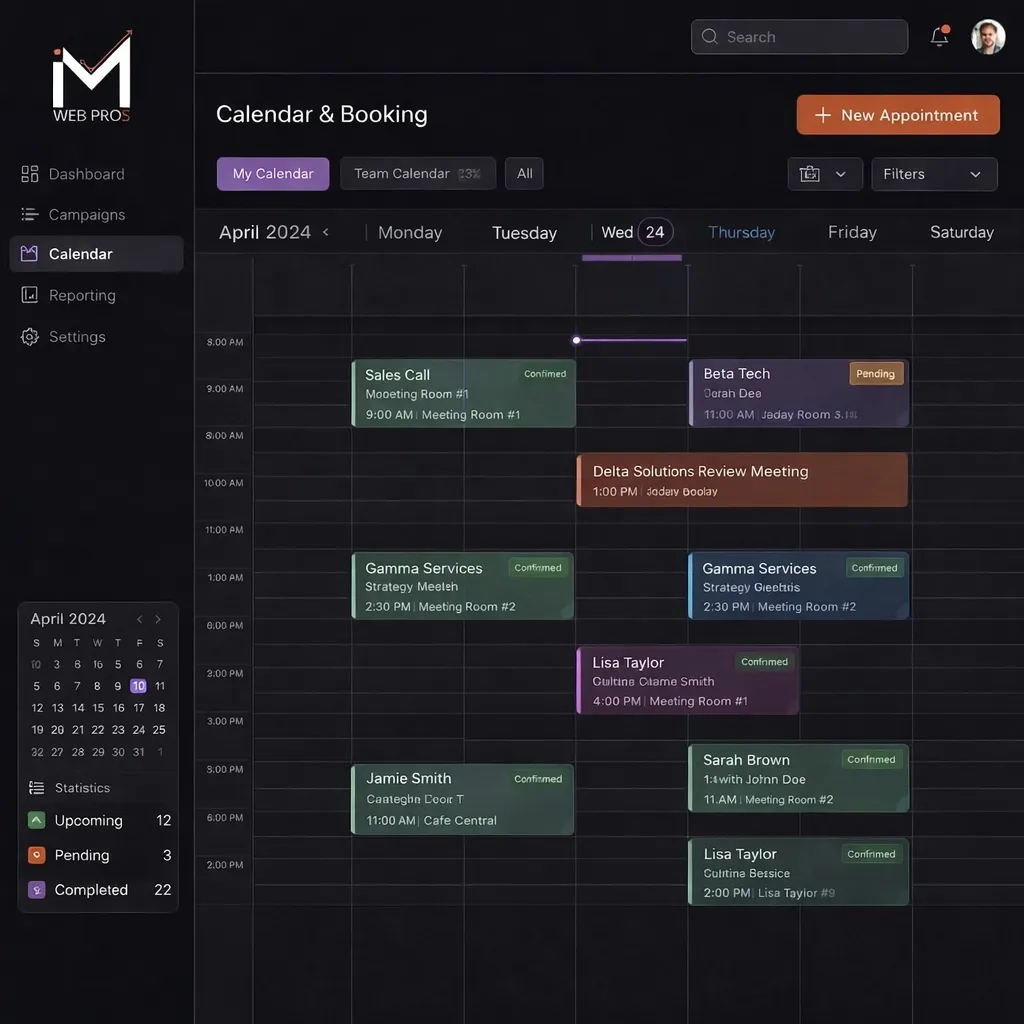Go to next month in the mini calendar
The width and height of the screenshot is (1024, 1024).
point(157,618)
